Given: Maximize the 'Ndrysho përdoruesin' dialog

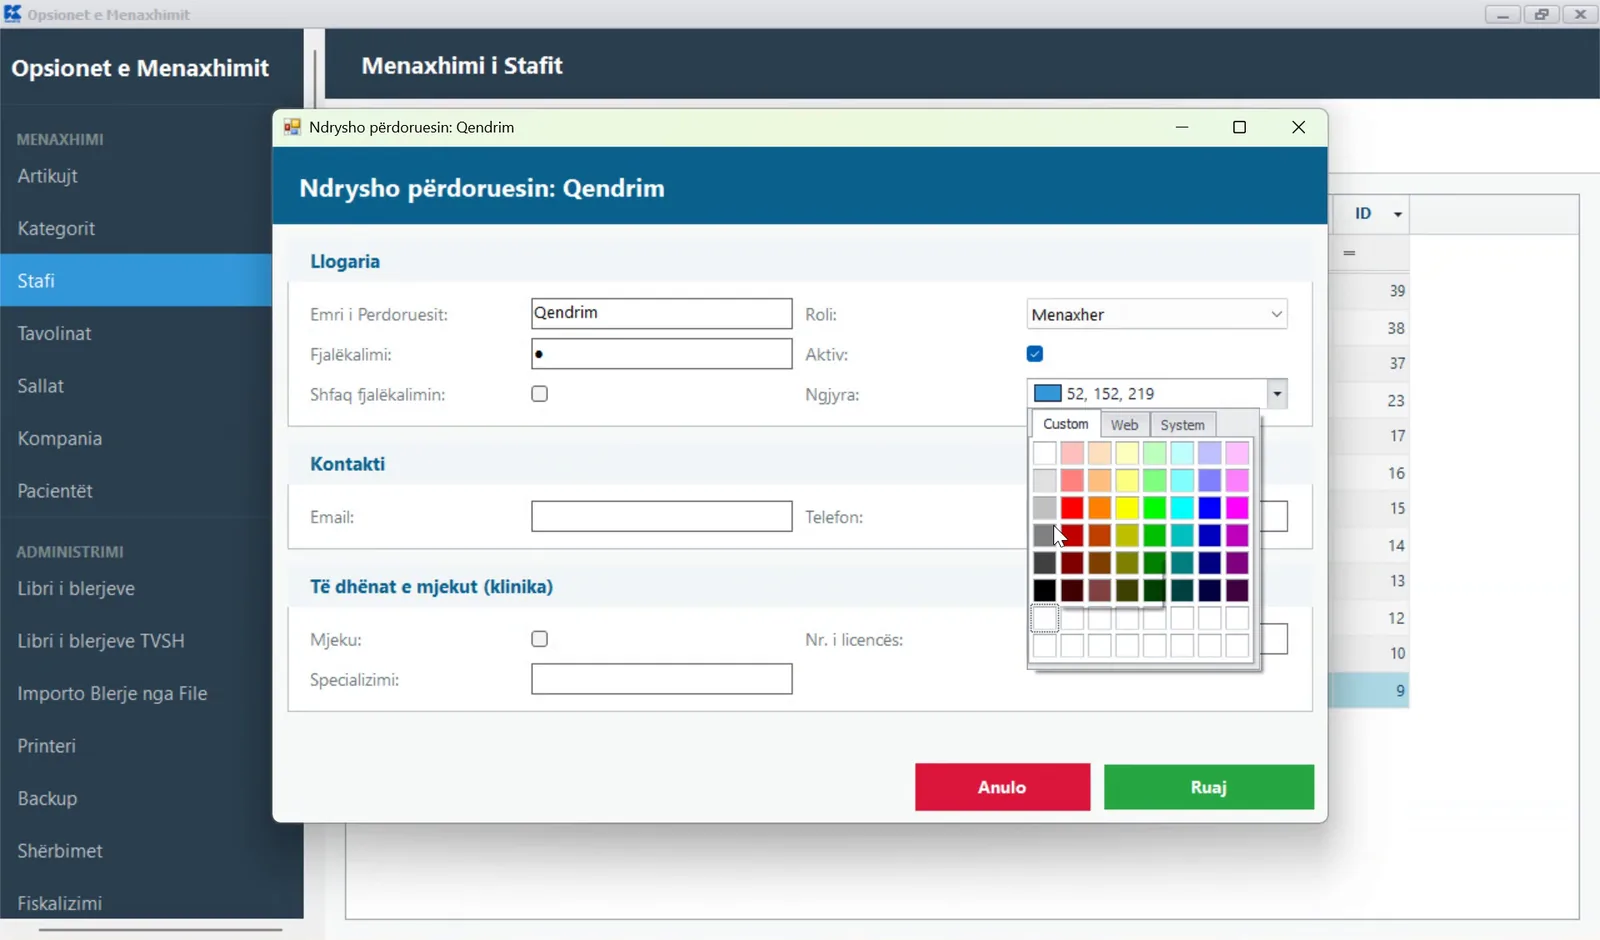Looking at the screenshot, I should point(1239,127).
